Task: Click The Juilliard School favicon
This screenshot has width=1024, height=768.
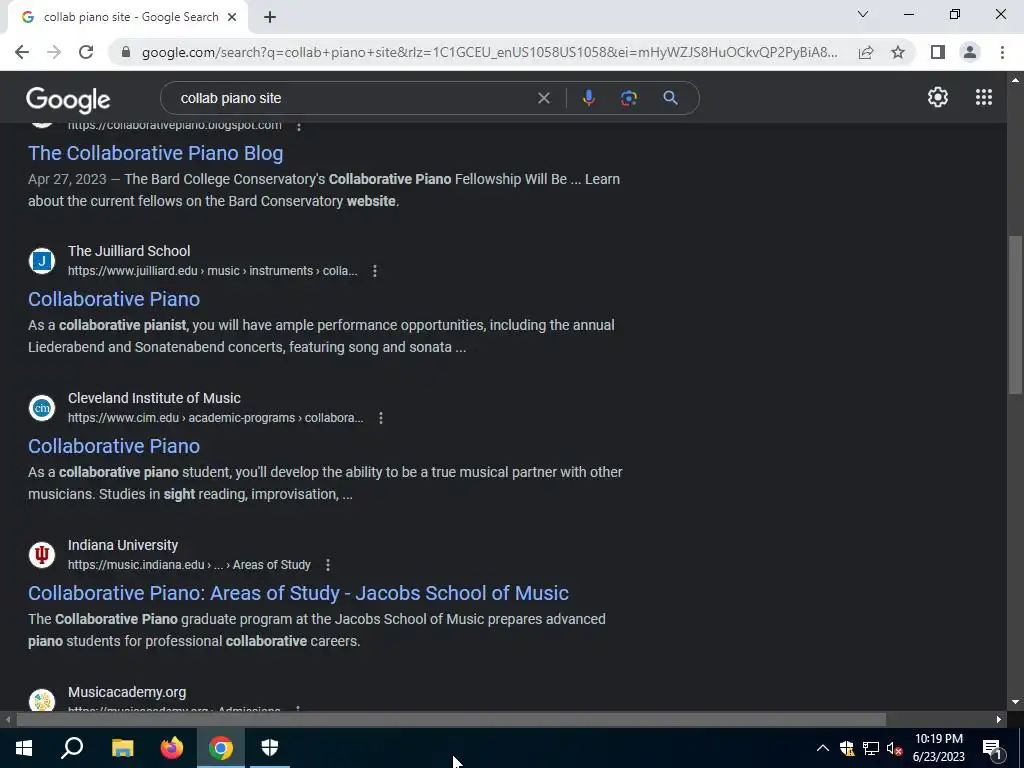Action: [42, 261]
